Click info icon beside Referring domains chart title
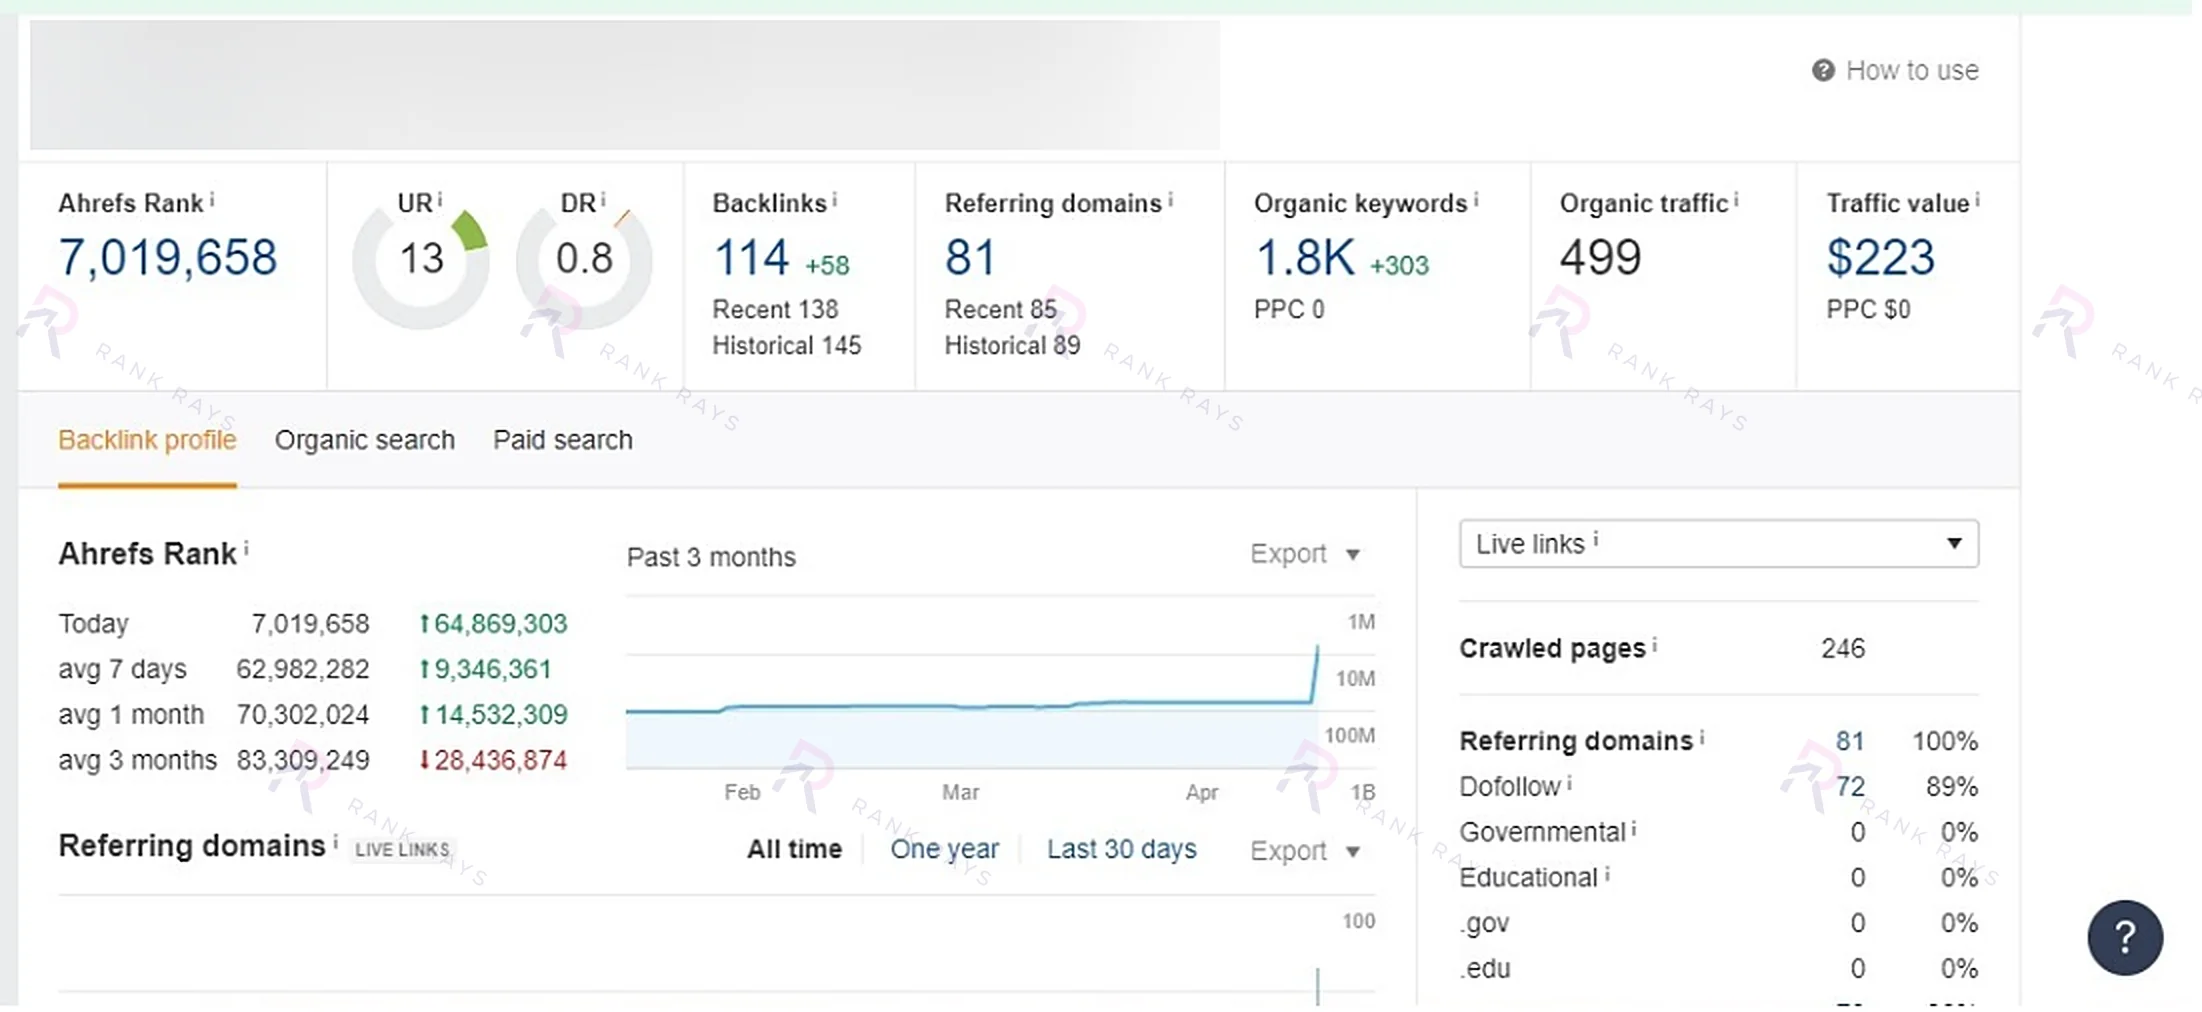 pyautogui.click(x=335, y=841)
